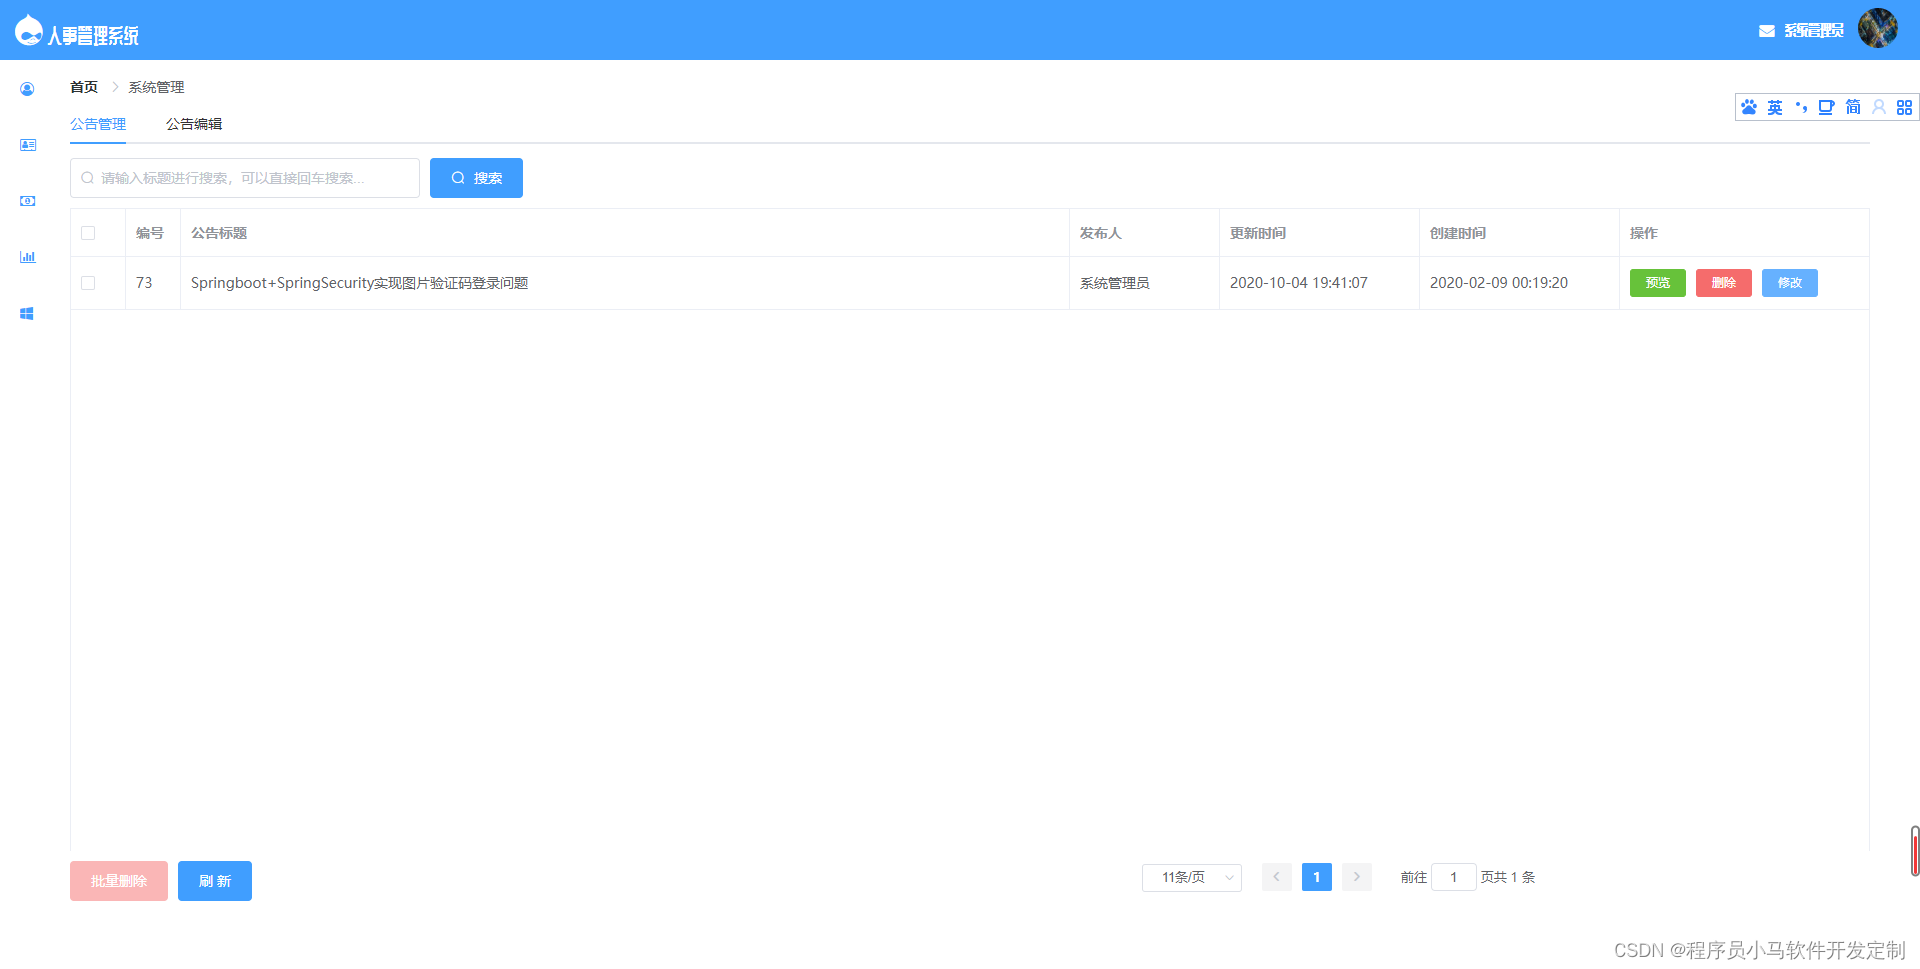Viewport: 1920px width, 969px height.
Task: Switch language using the 英 icon
Action: click(1775, 107)
